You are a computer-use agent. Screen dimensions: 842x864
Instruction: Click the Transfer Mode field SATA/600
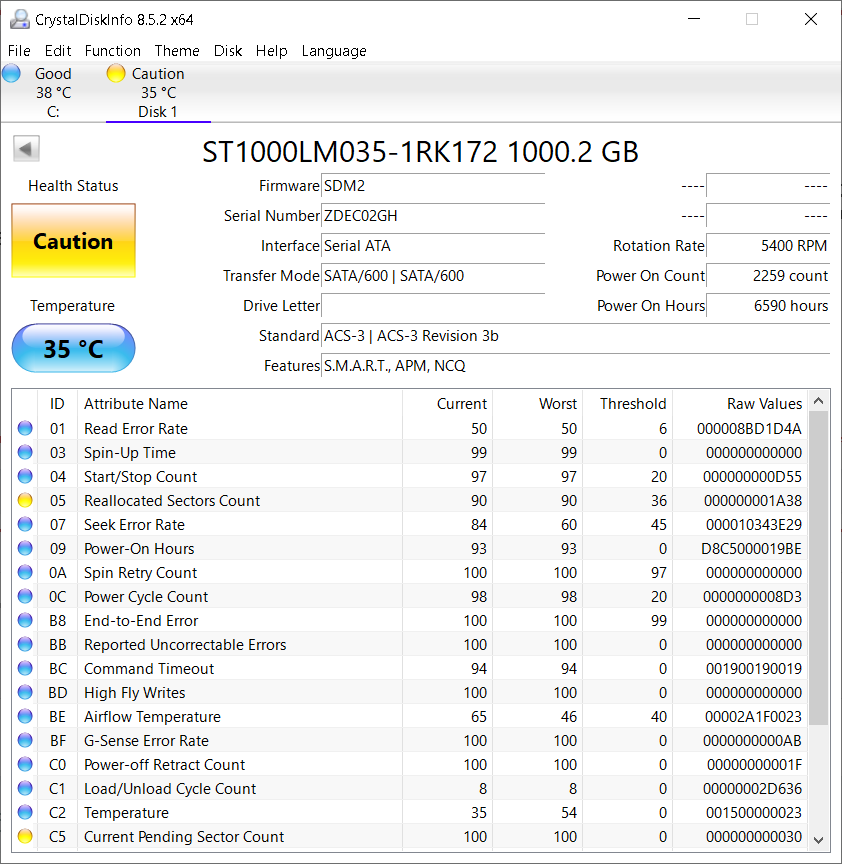[433, 276]
